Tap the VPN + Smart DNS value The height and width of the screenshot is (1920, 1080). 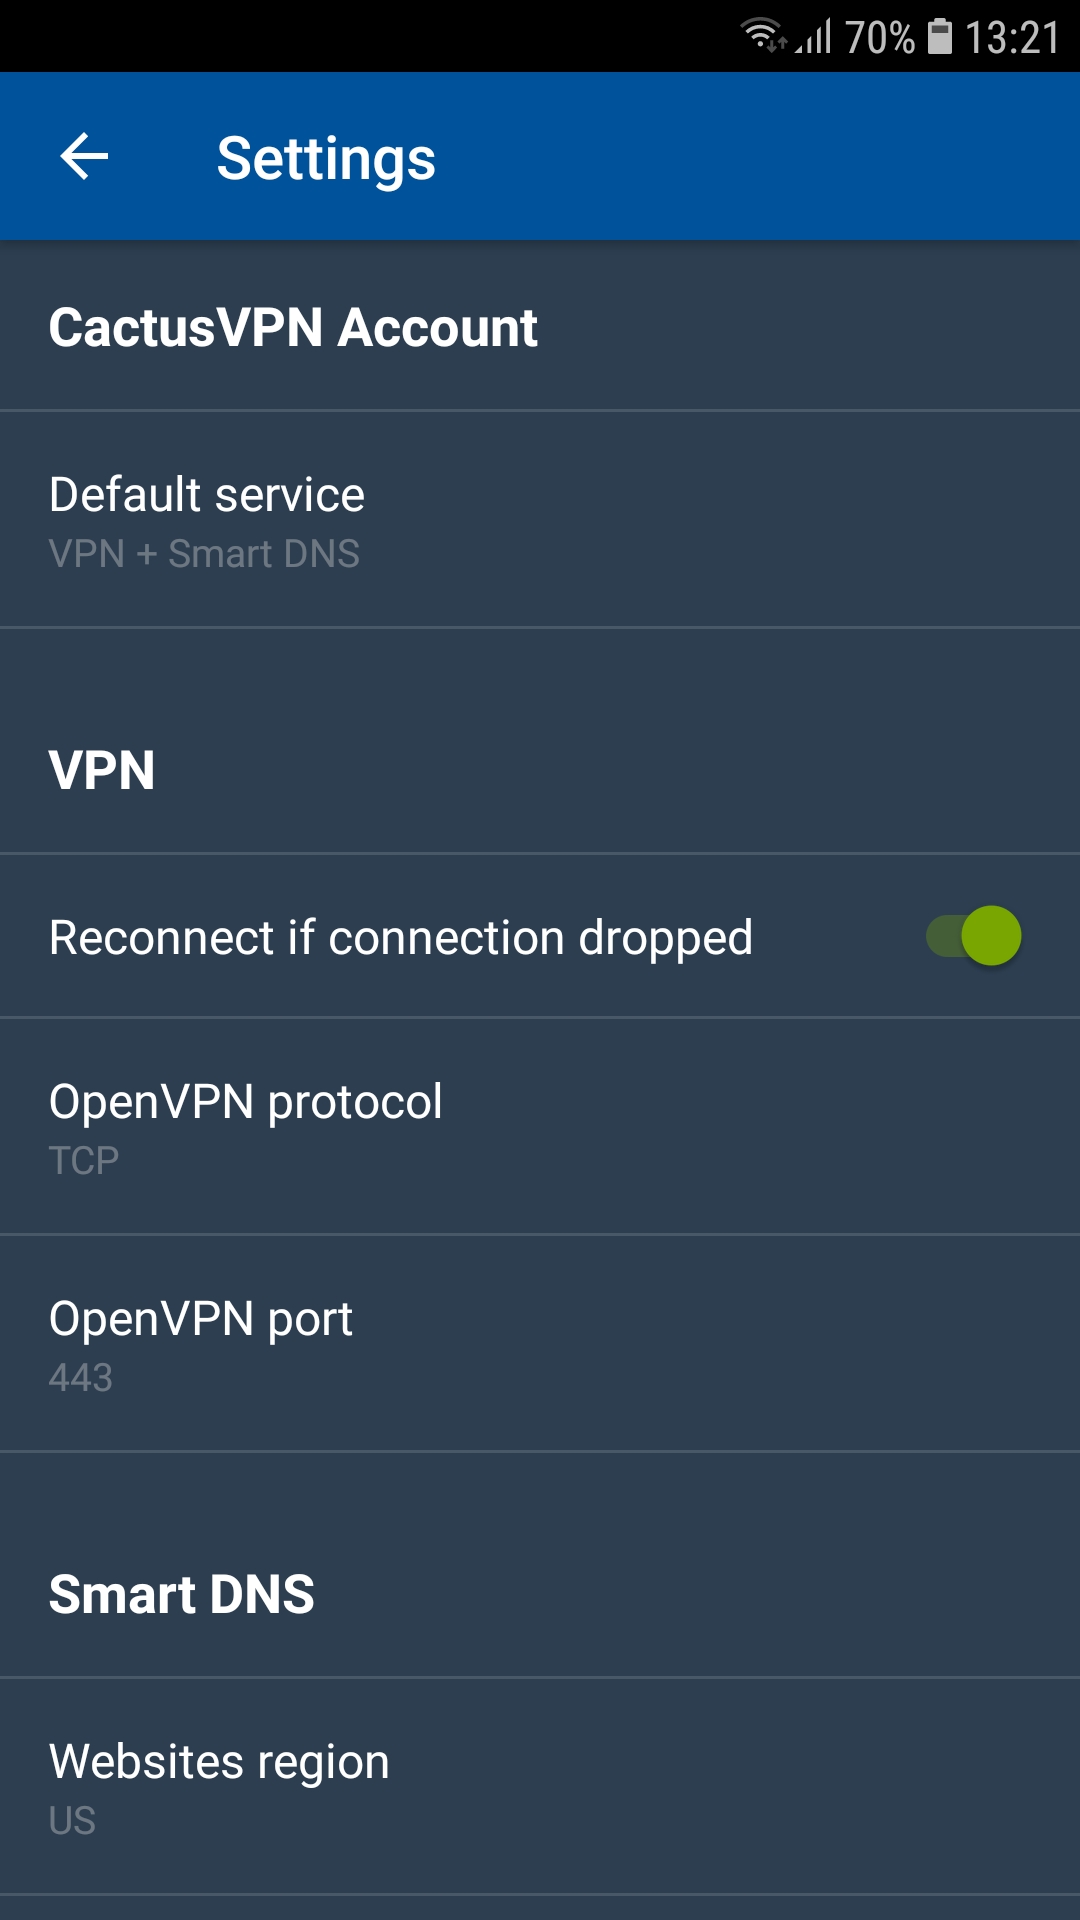tap(204, 554)
